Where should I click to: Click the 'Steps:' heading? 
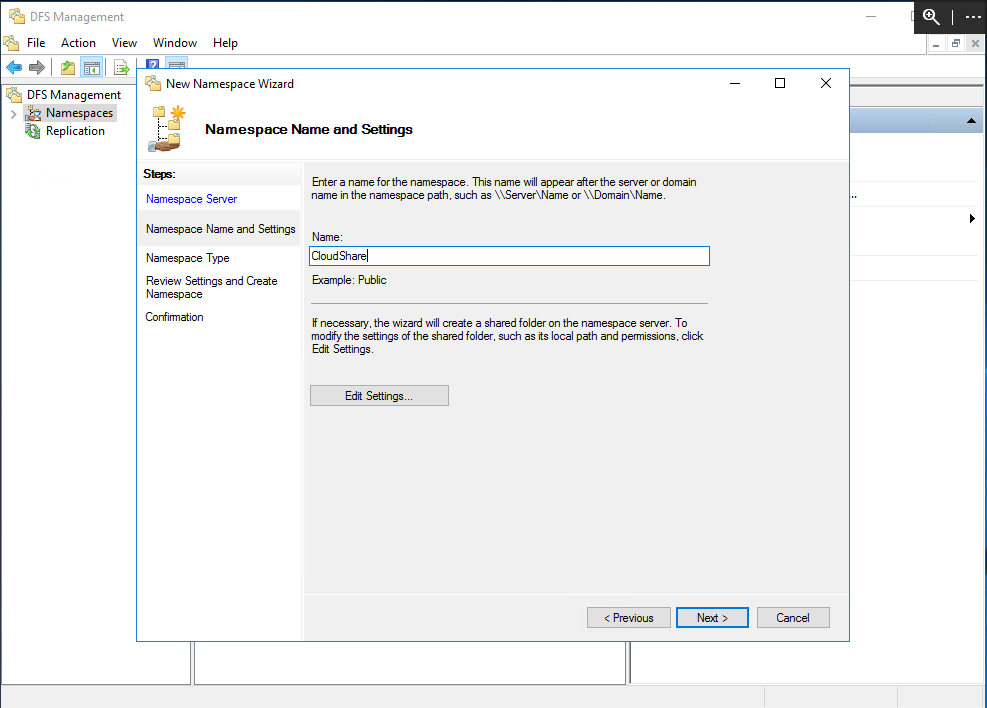[x=159, y=174]
